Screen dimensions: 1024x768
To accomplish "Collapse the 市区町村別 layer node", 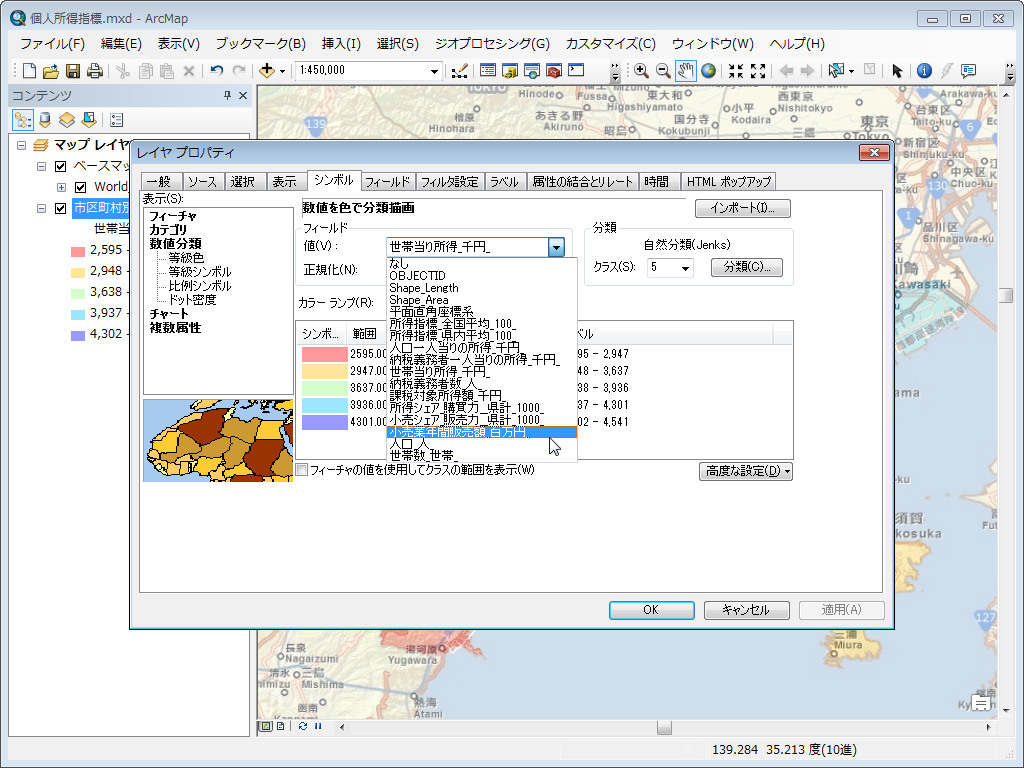I will pos(41,208).
